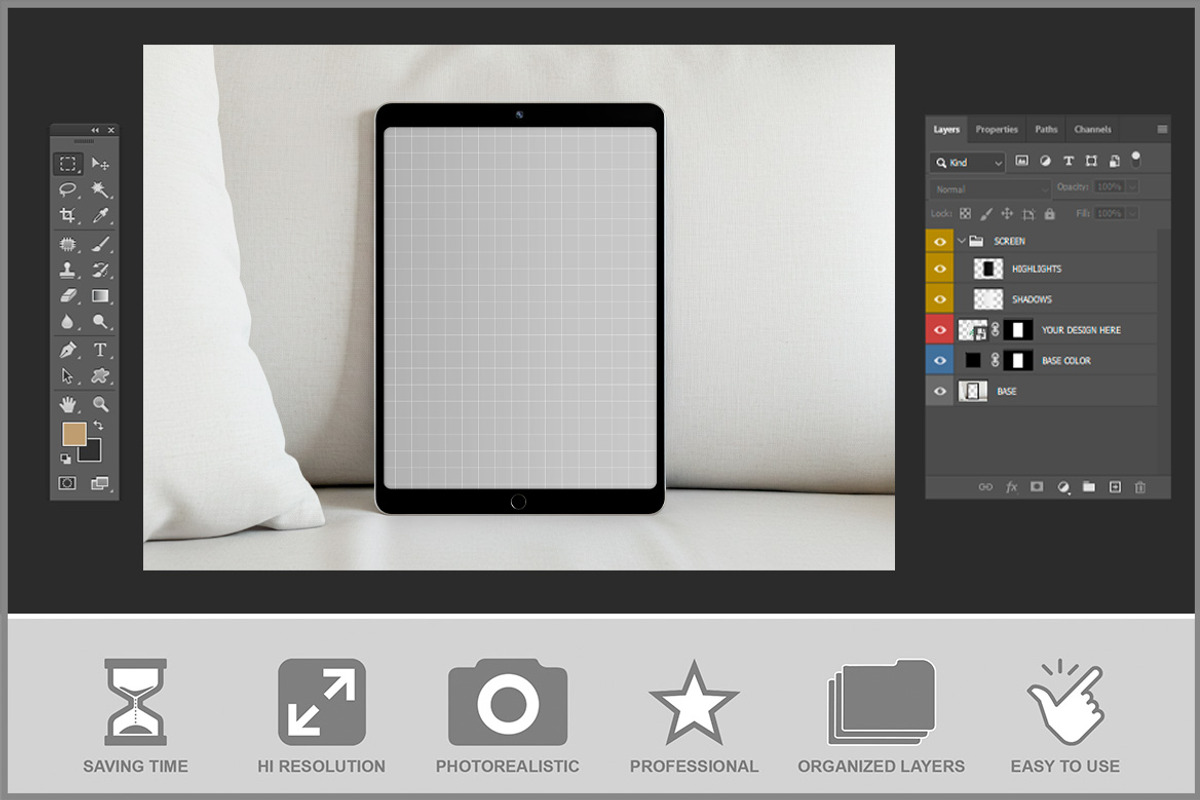Lock all layer attributes with padlock
Screen dimensions: 1200x800
(1049, 213)
